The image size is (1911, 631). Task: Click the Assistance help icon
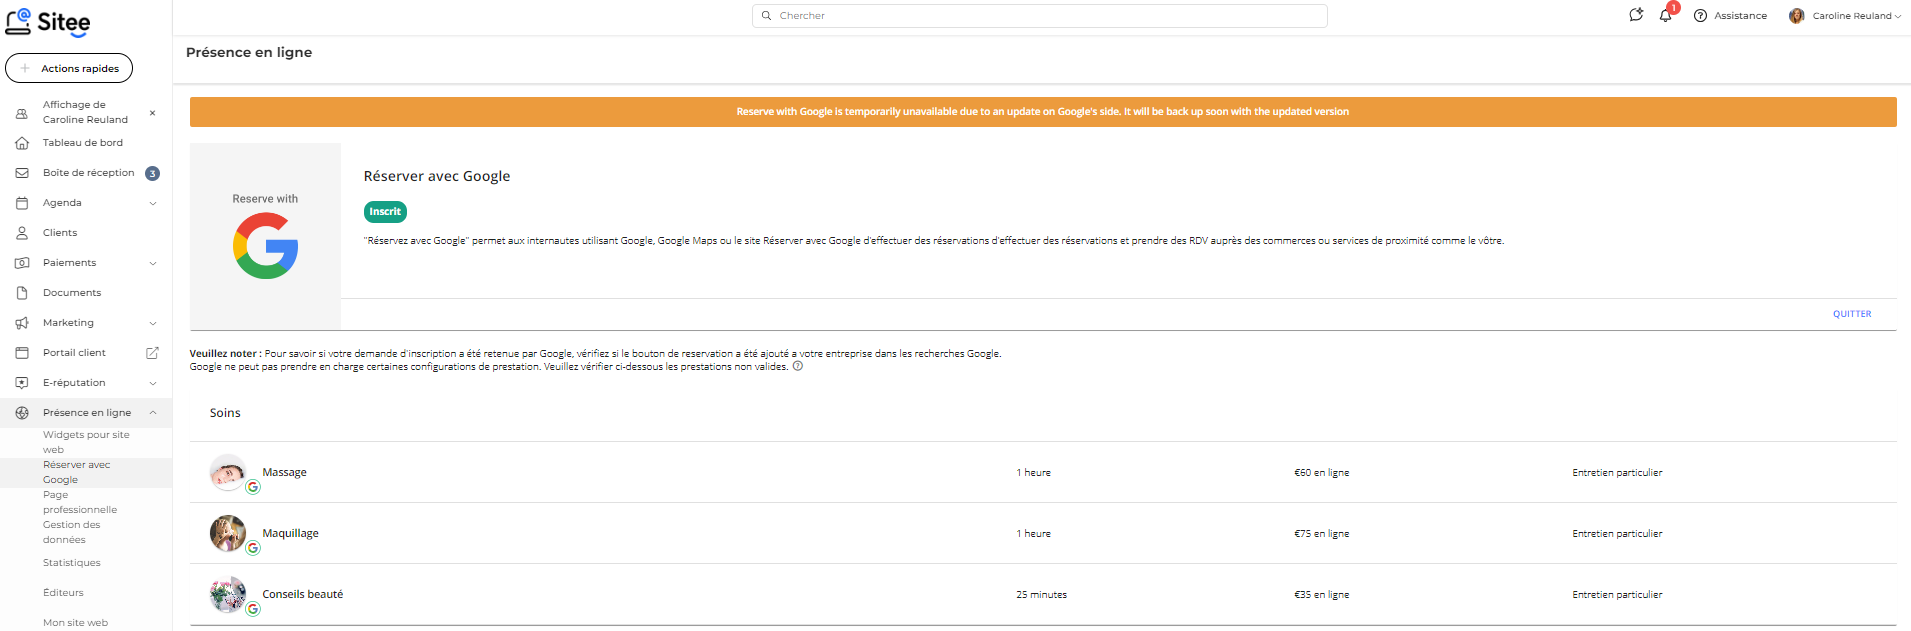(1700, 16)
